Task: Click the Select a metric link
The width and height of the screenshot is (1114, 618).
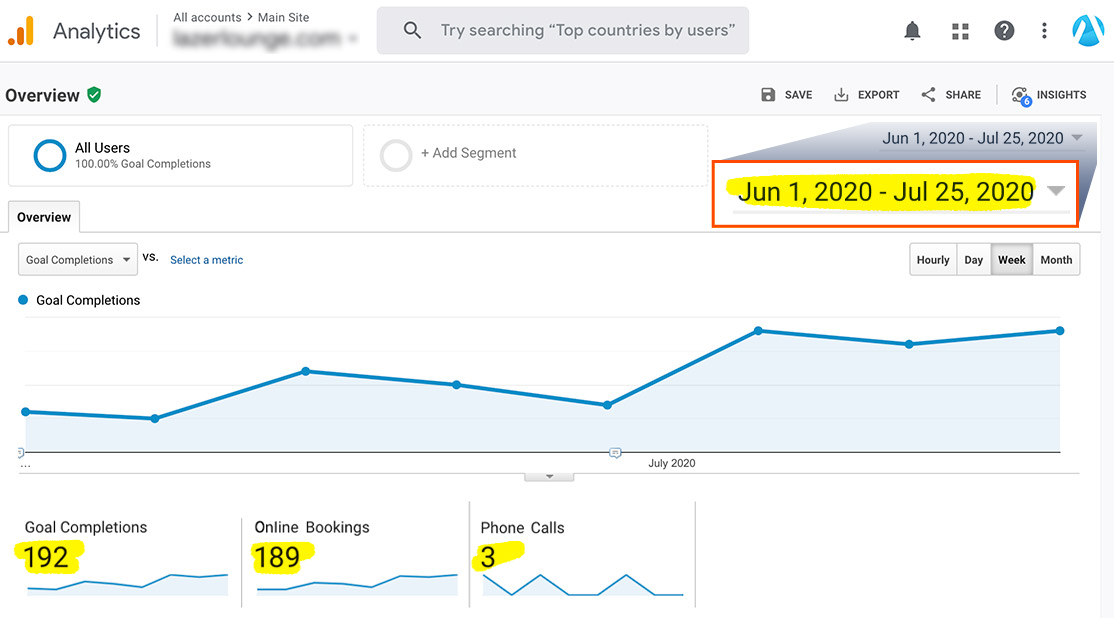Action: 206,259
